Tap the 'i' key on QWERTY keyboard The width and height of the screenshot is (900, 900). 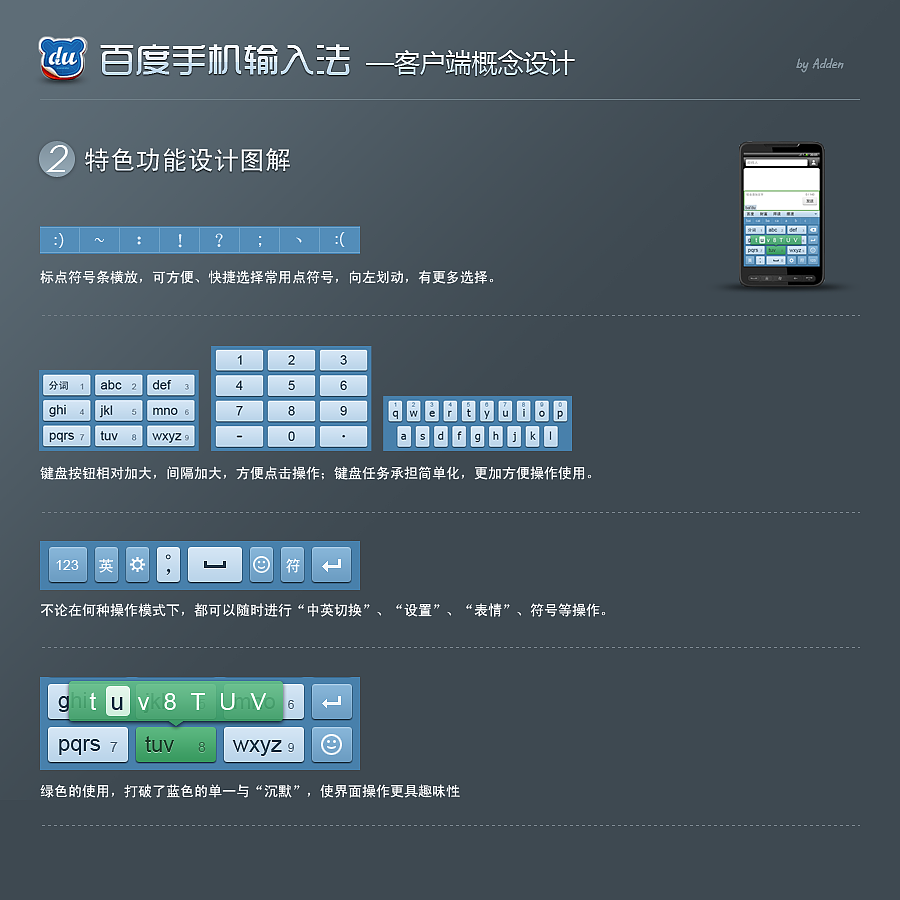tap(523, 412)
